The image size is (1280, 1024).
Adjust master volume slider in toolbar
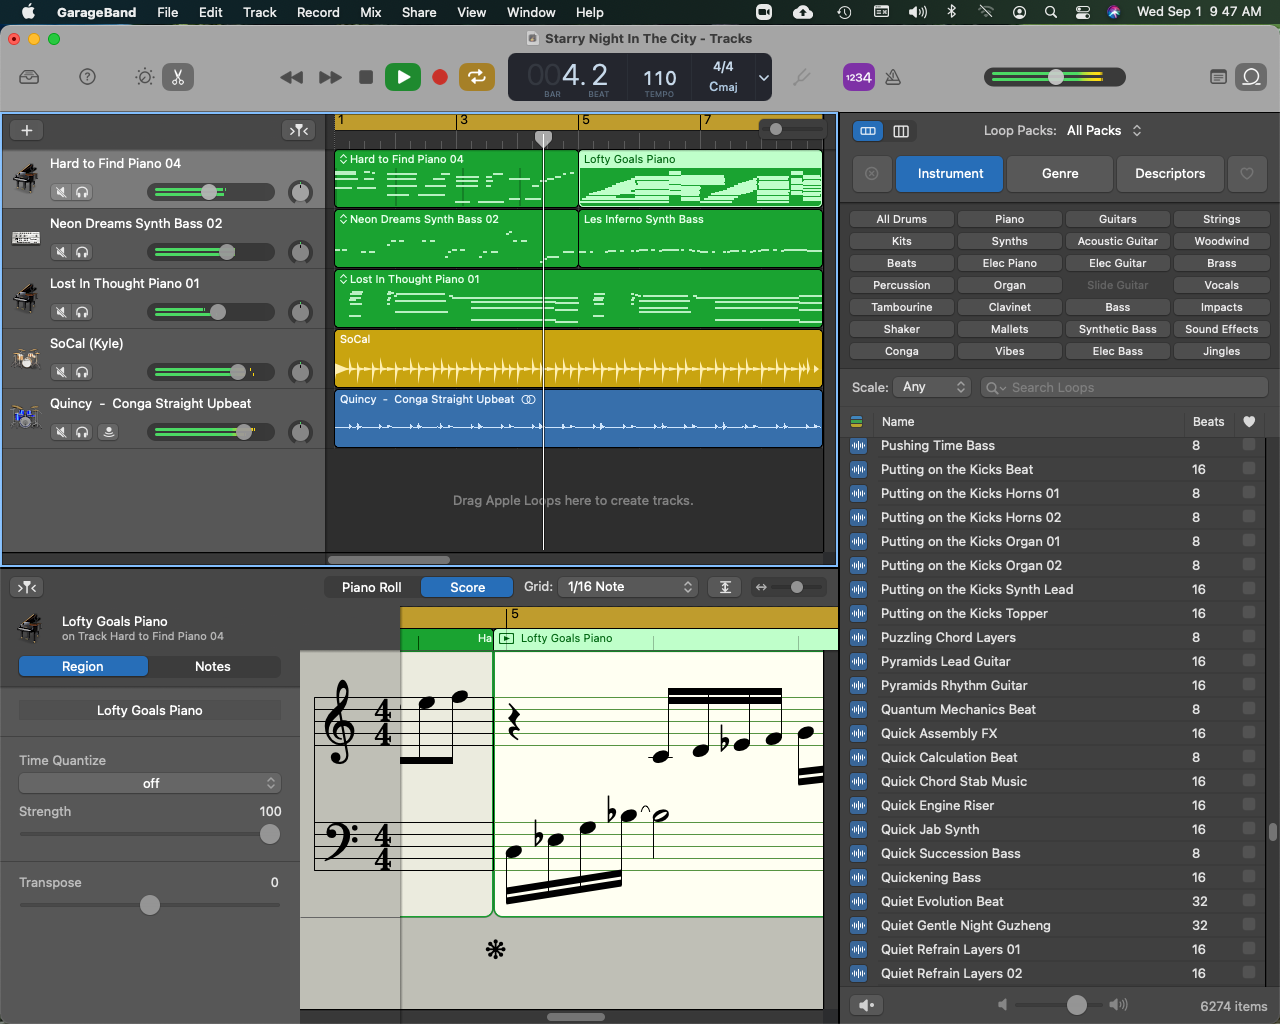click(1055, 77)
